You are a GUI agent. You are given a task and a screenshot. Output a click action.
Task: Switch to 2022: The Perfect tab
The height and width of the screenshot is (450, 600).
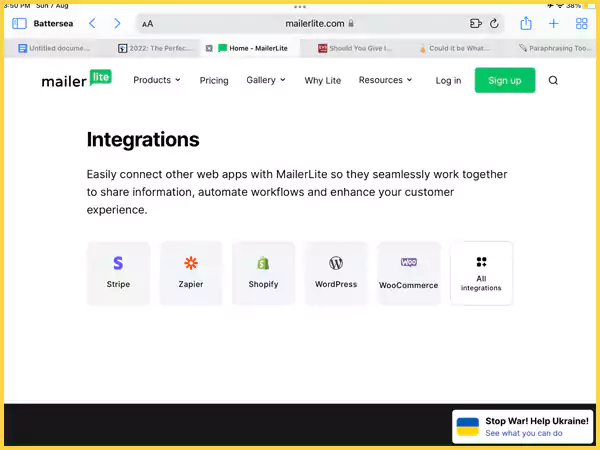(154, 48)
